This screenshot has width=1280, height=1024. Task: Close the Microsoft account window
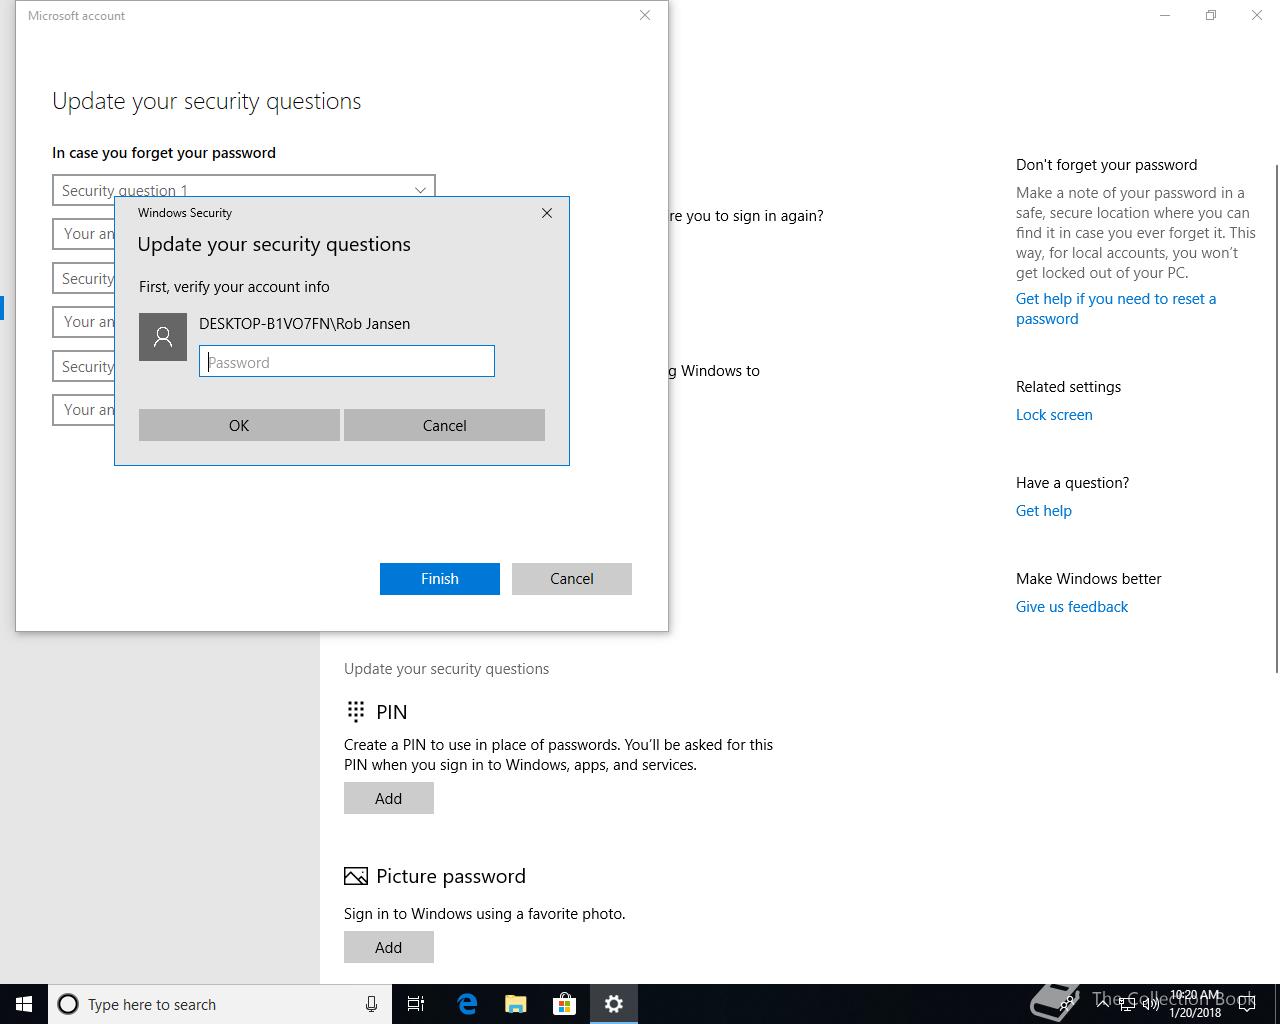(x=645, y=15)
